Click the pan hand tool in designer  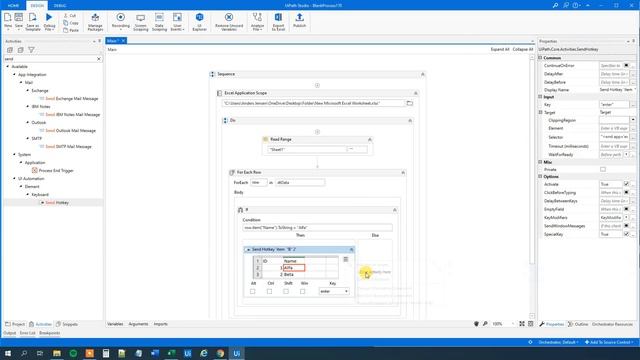pyautogui.click(x=476, y=324)
